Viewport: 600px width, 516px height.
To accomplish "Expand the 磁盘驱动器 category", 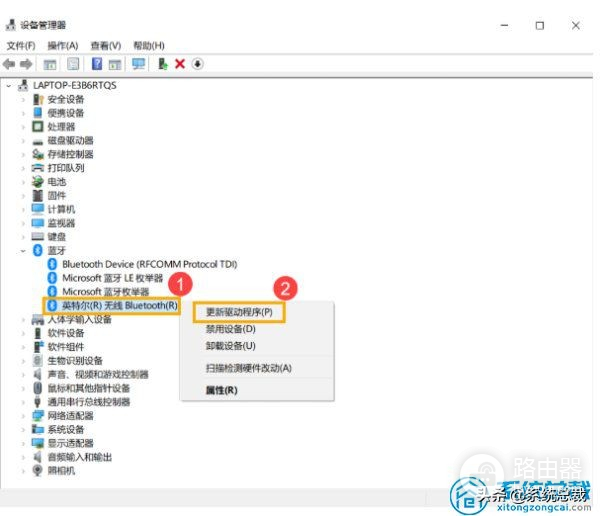I will click(23, 141).
